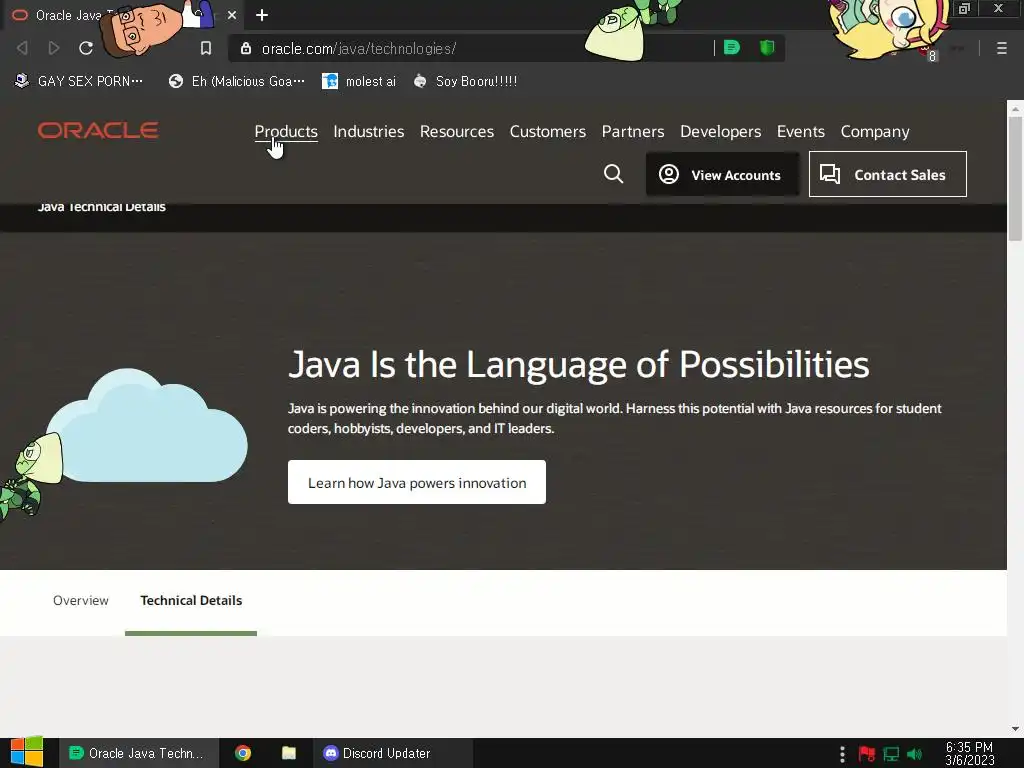Open the Eh (Malicious Goa... bookmark
Image resolution: width=1024 pixels, height=768 pixels.
pos(236,81)
